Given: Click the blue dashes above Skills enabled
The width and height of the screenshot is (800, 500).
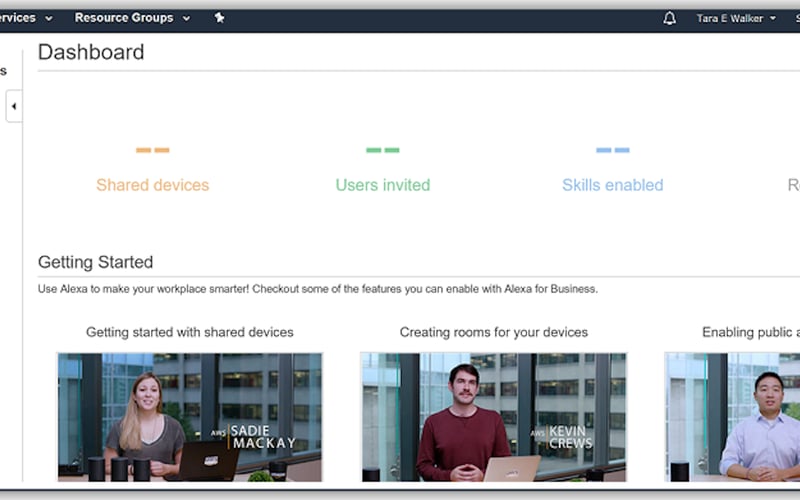Looking at the screenshot, I should 613,150.
